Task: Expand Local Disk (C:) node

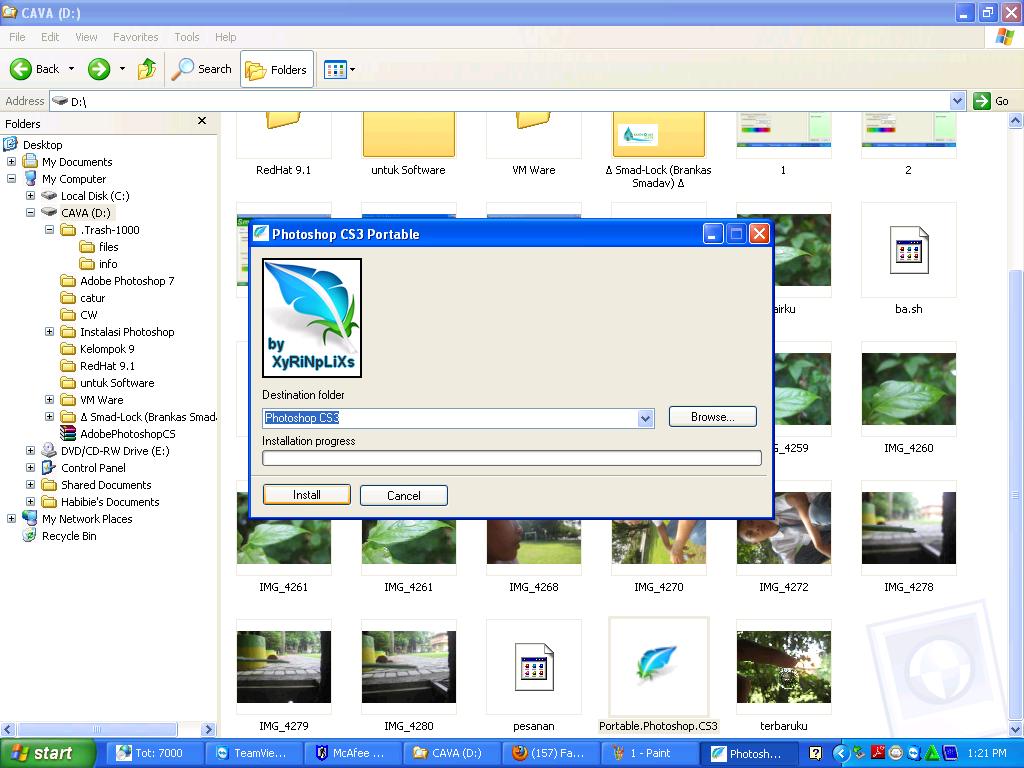Action: tap(30, 195)
